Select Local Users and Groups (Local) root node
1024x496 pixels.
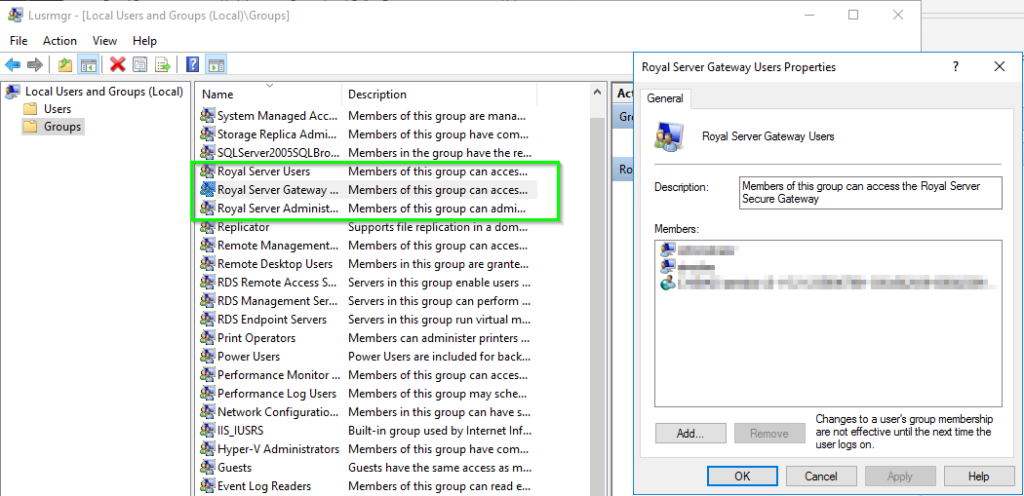(x=104, y=91)
